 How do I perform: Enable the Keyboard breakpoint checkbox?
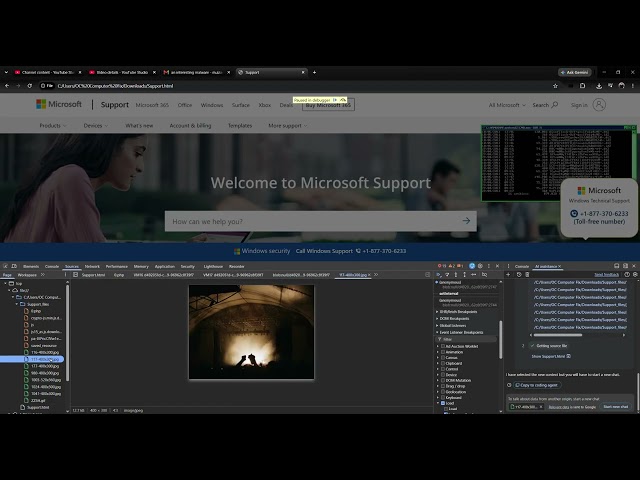click(443, 398)
